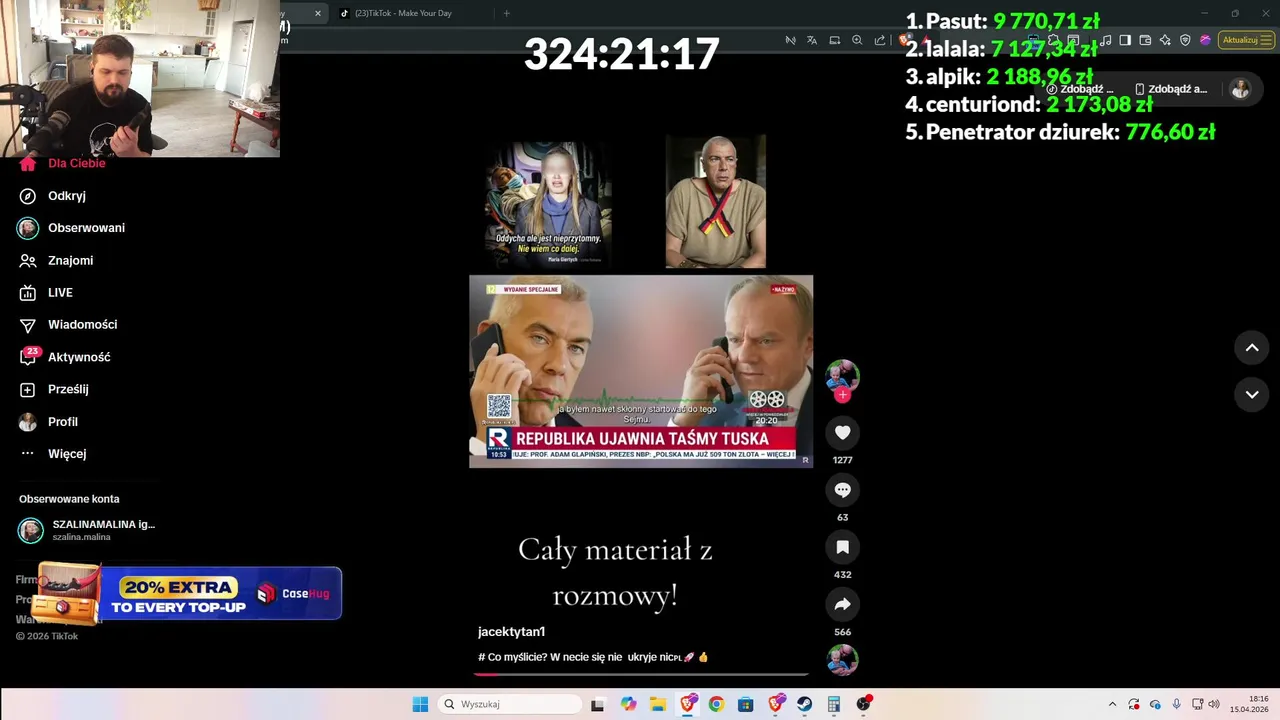The image size is (1280, 720).
Task: Open File Explorer from taskbar
Action: [658, 704]
